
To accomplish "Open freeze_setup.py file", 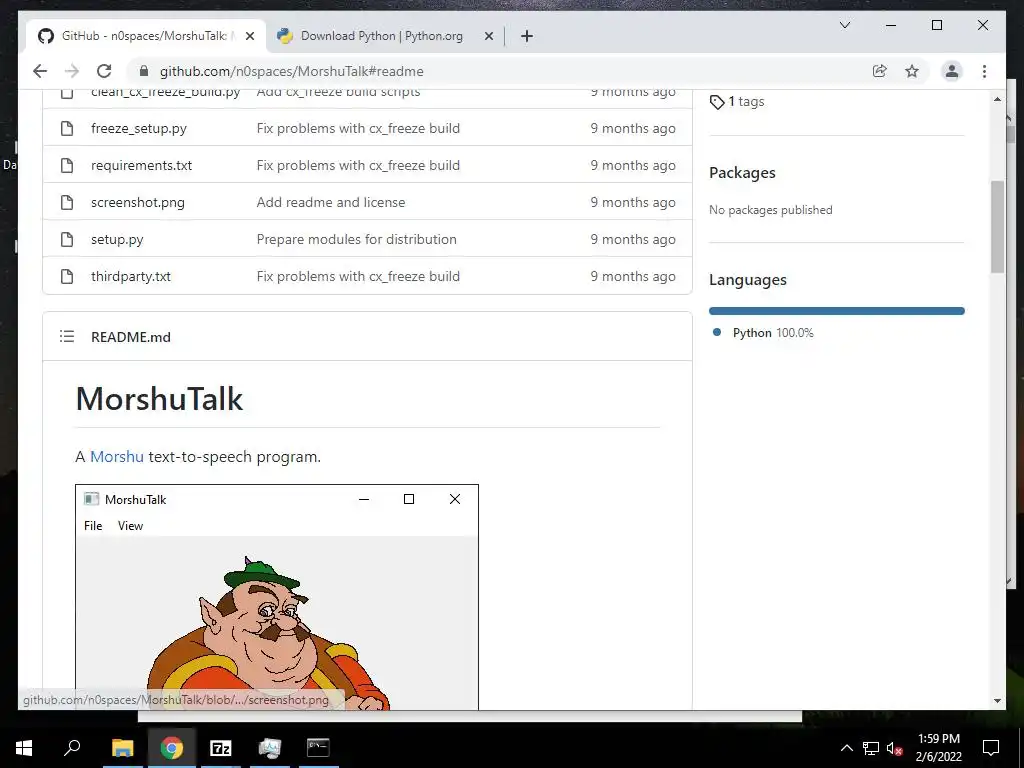I will point(138,128).
